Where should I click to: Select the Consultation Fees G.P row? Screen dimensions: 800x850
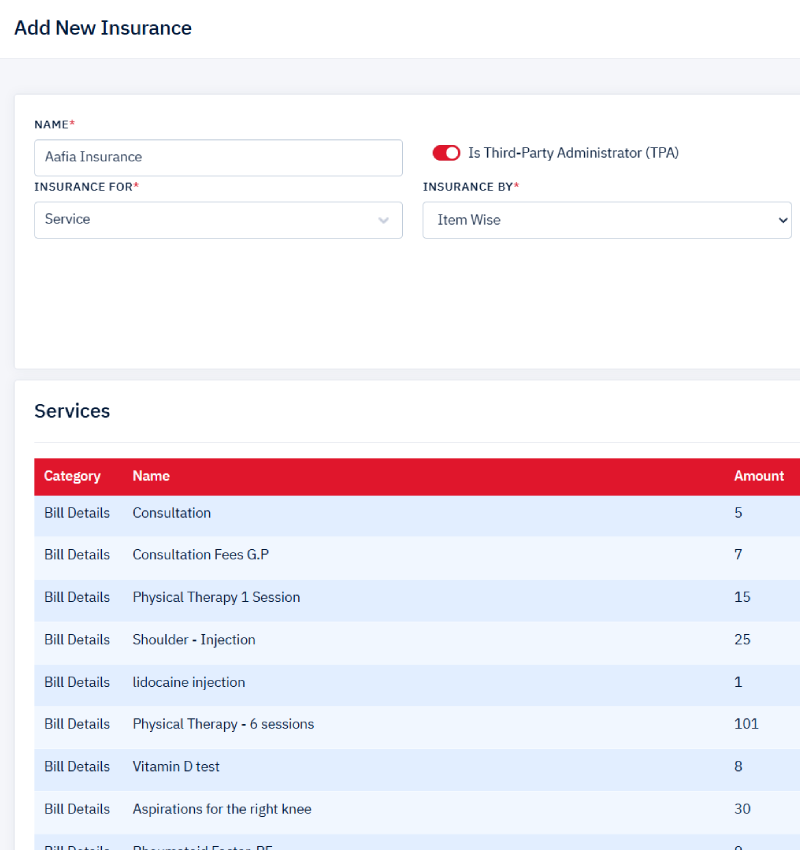[200, 554]
